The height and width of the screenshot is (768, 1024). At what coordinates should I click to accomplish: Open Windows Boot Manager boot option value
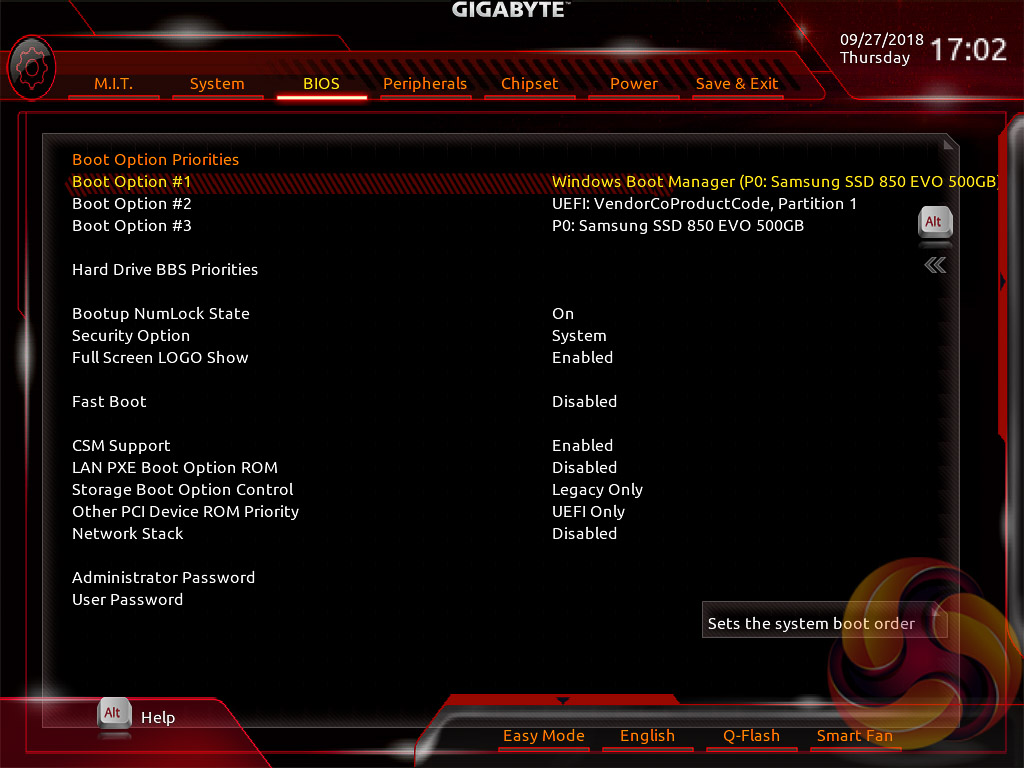click(775, 182)
